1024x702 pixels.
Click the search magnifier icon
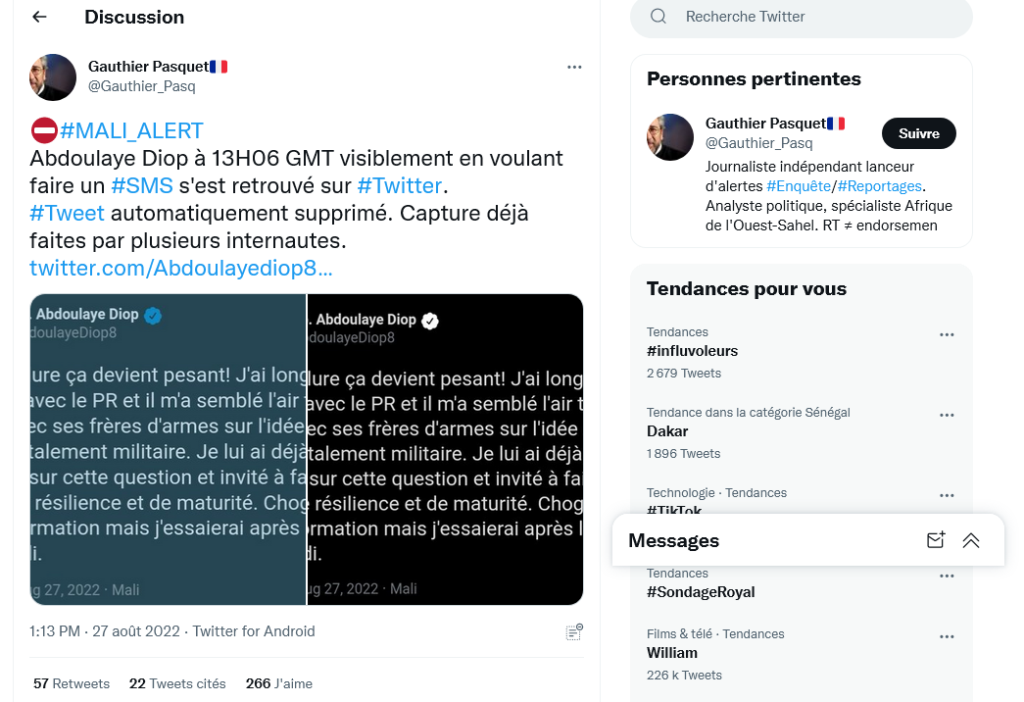pyautogui.click(x=658, y=16)
